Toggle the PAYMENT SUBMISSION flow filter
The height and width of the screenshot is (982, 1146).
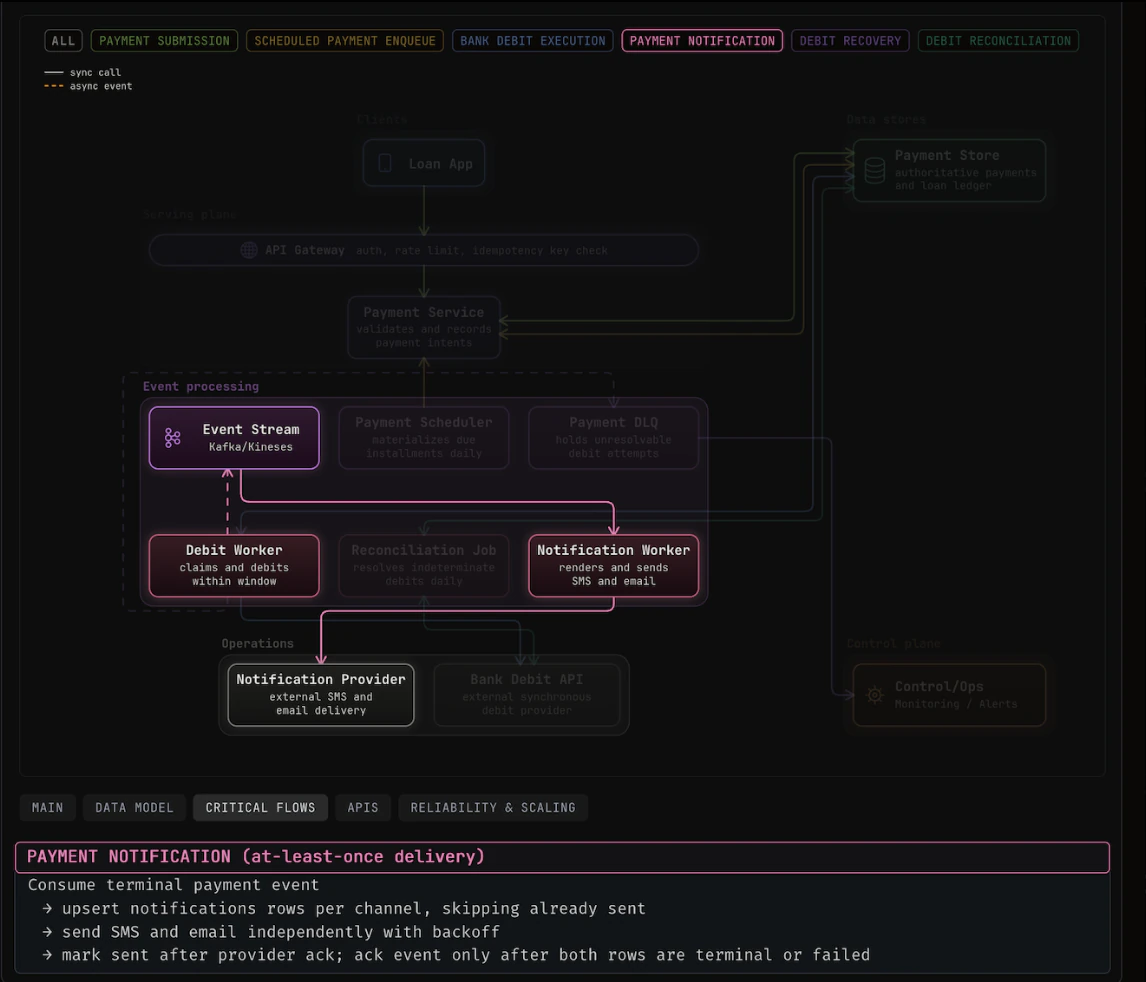click(164, 41)
